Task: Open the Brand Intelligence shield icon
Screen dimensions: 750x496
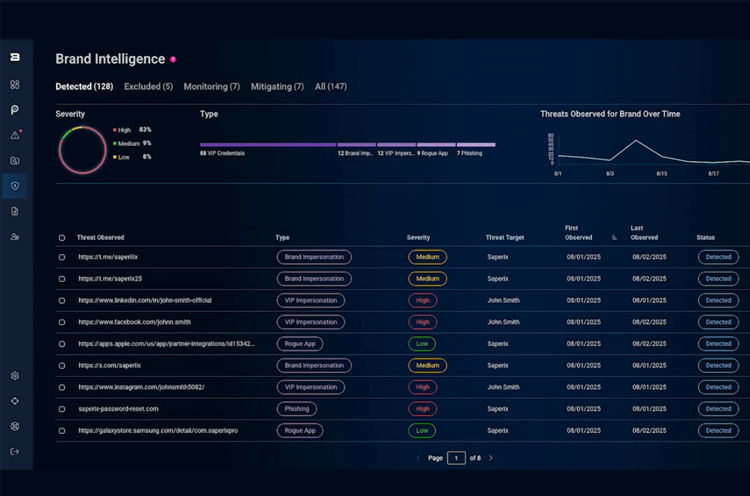Action: click(15, 186)
